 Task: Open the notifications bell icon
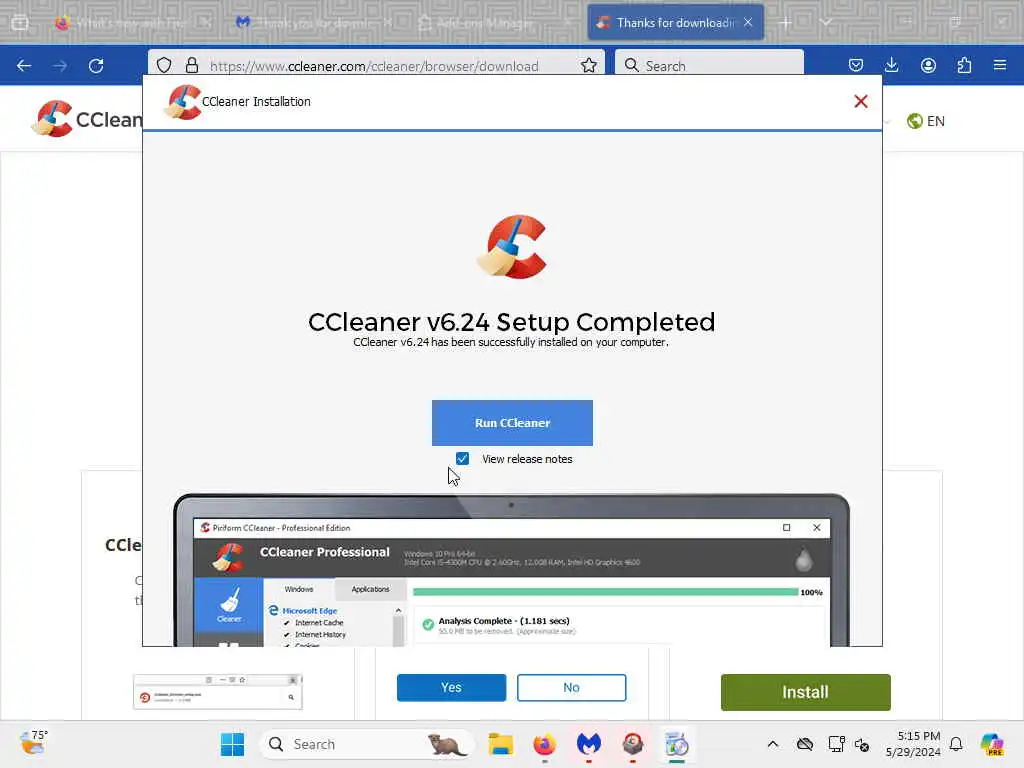(x=956, y=744)
